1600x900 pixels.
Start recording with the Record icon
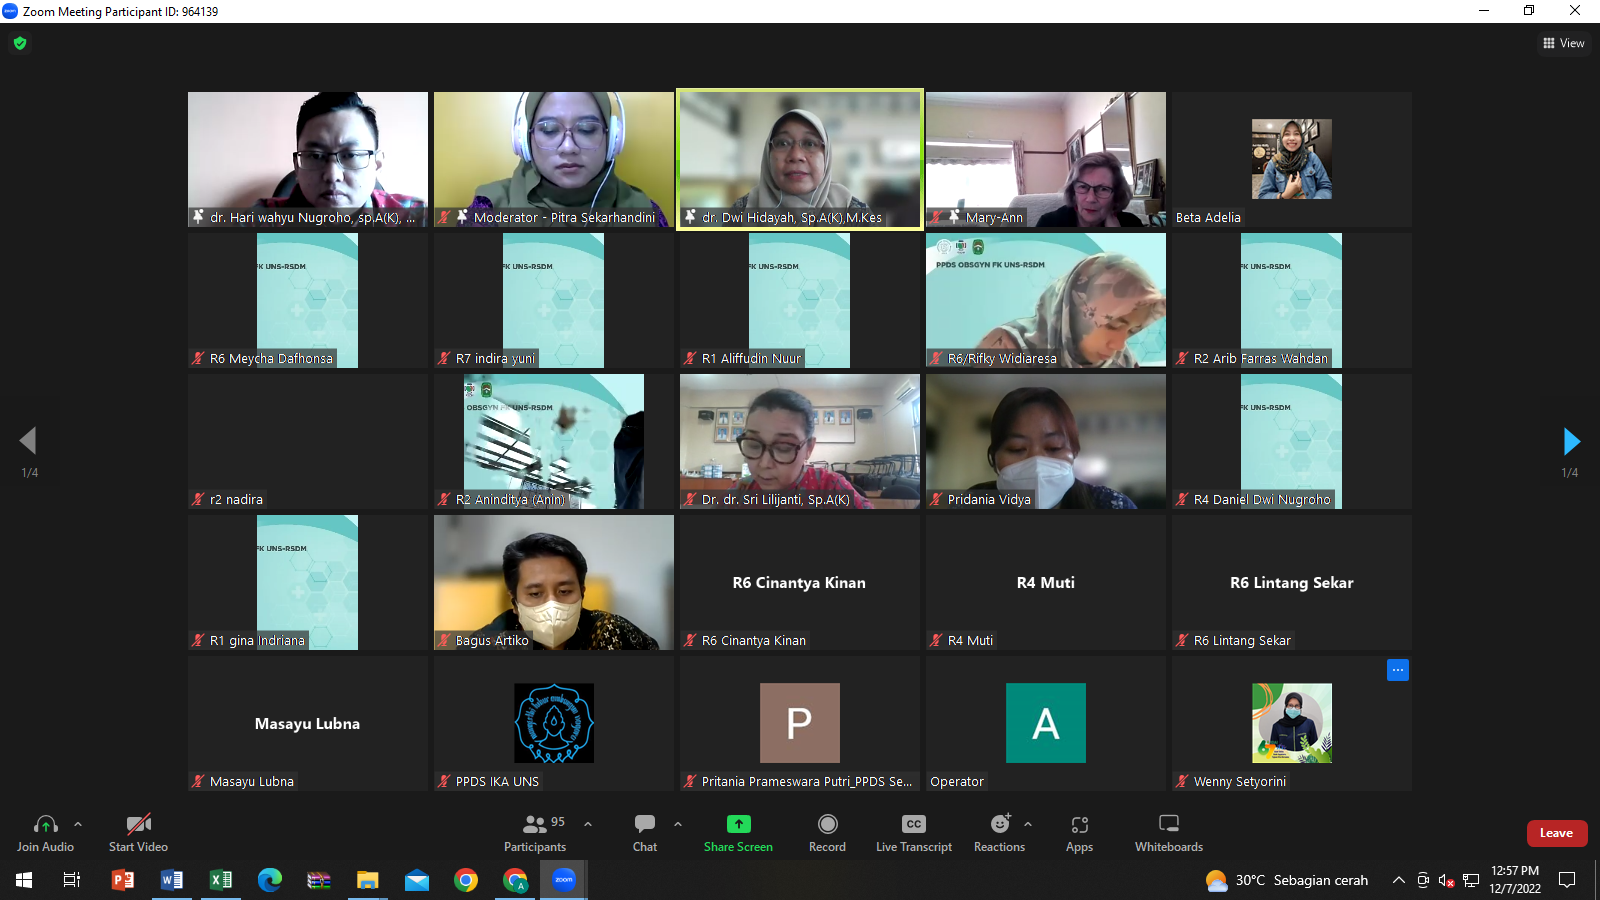click(827, 824)
